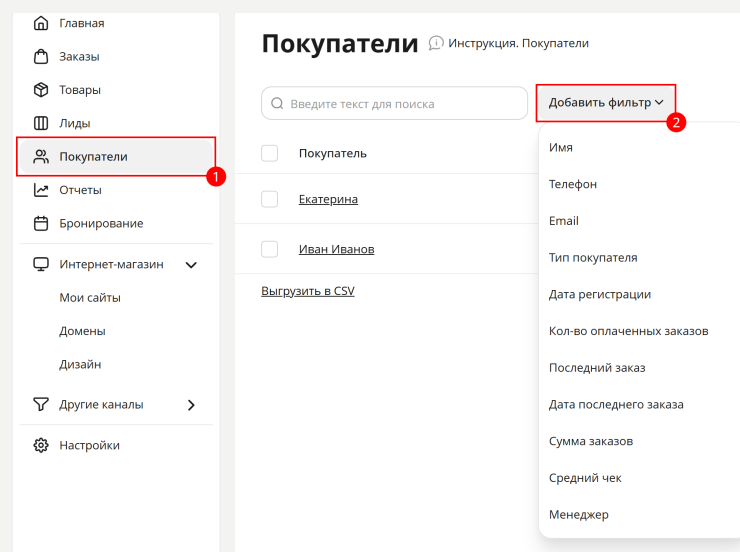This screenshot has width=740, height=552.
Task: Tick the select-all checkbox beside Покупатель header
Action: pos(269,153)
